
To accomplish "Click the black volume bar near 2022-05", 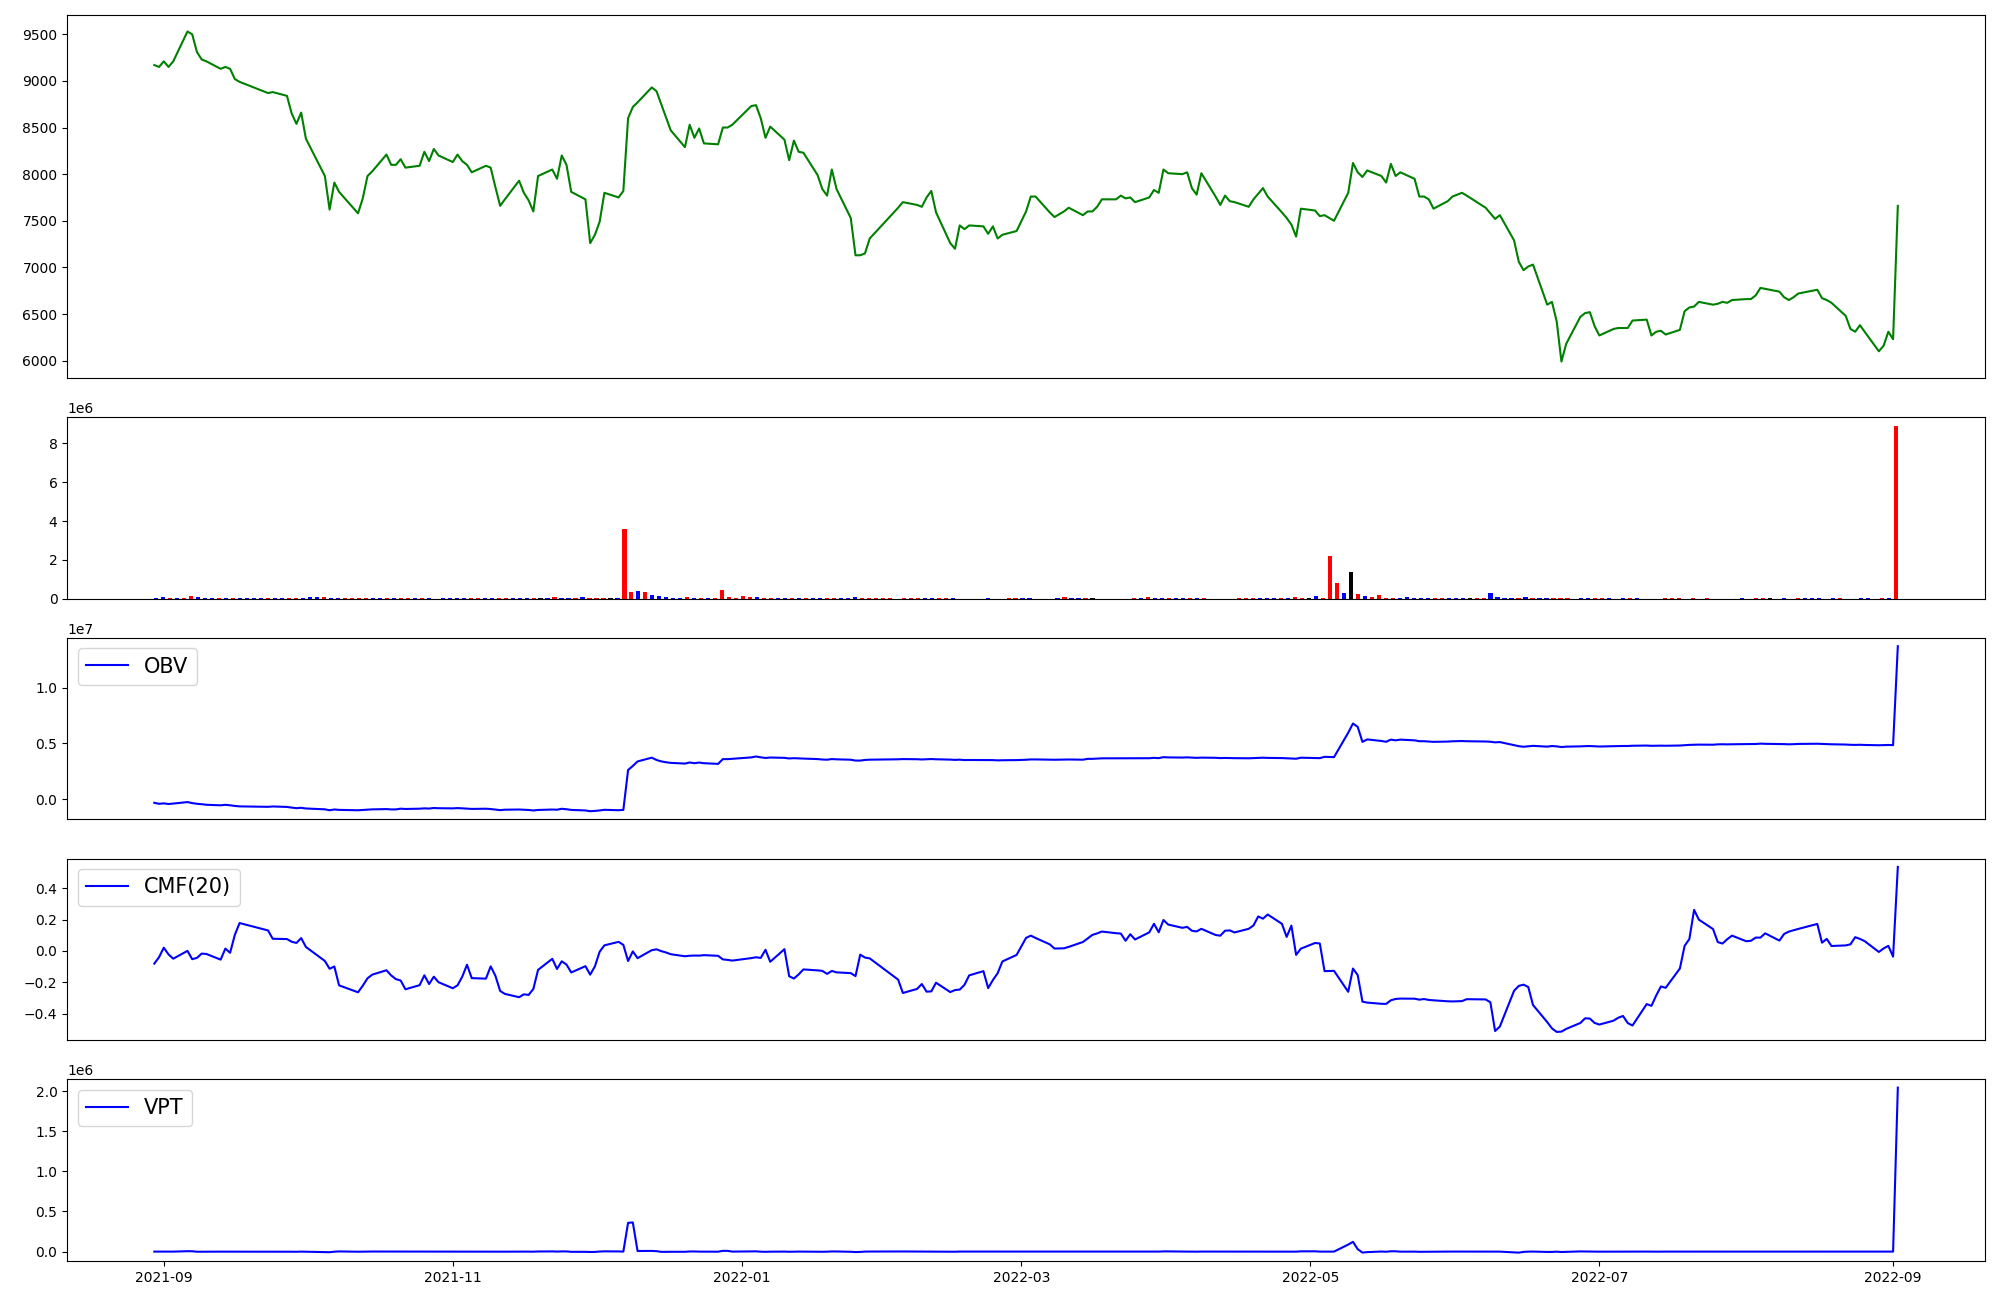I will [1351, 586].
